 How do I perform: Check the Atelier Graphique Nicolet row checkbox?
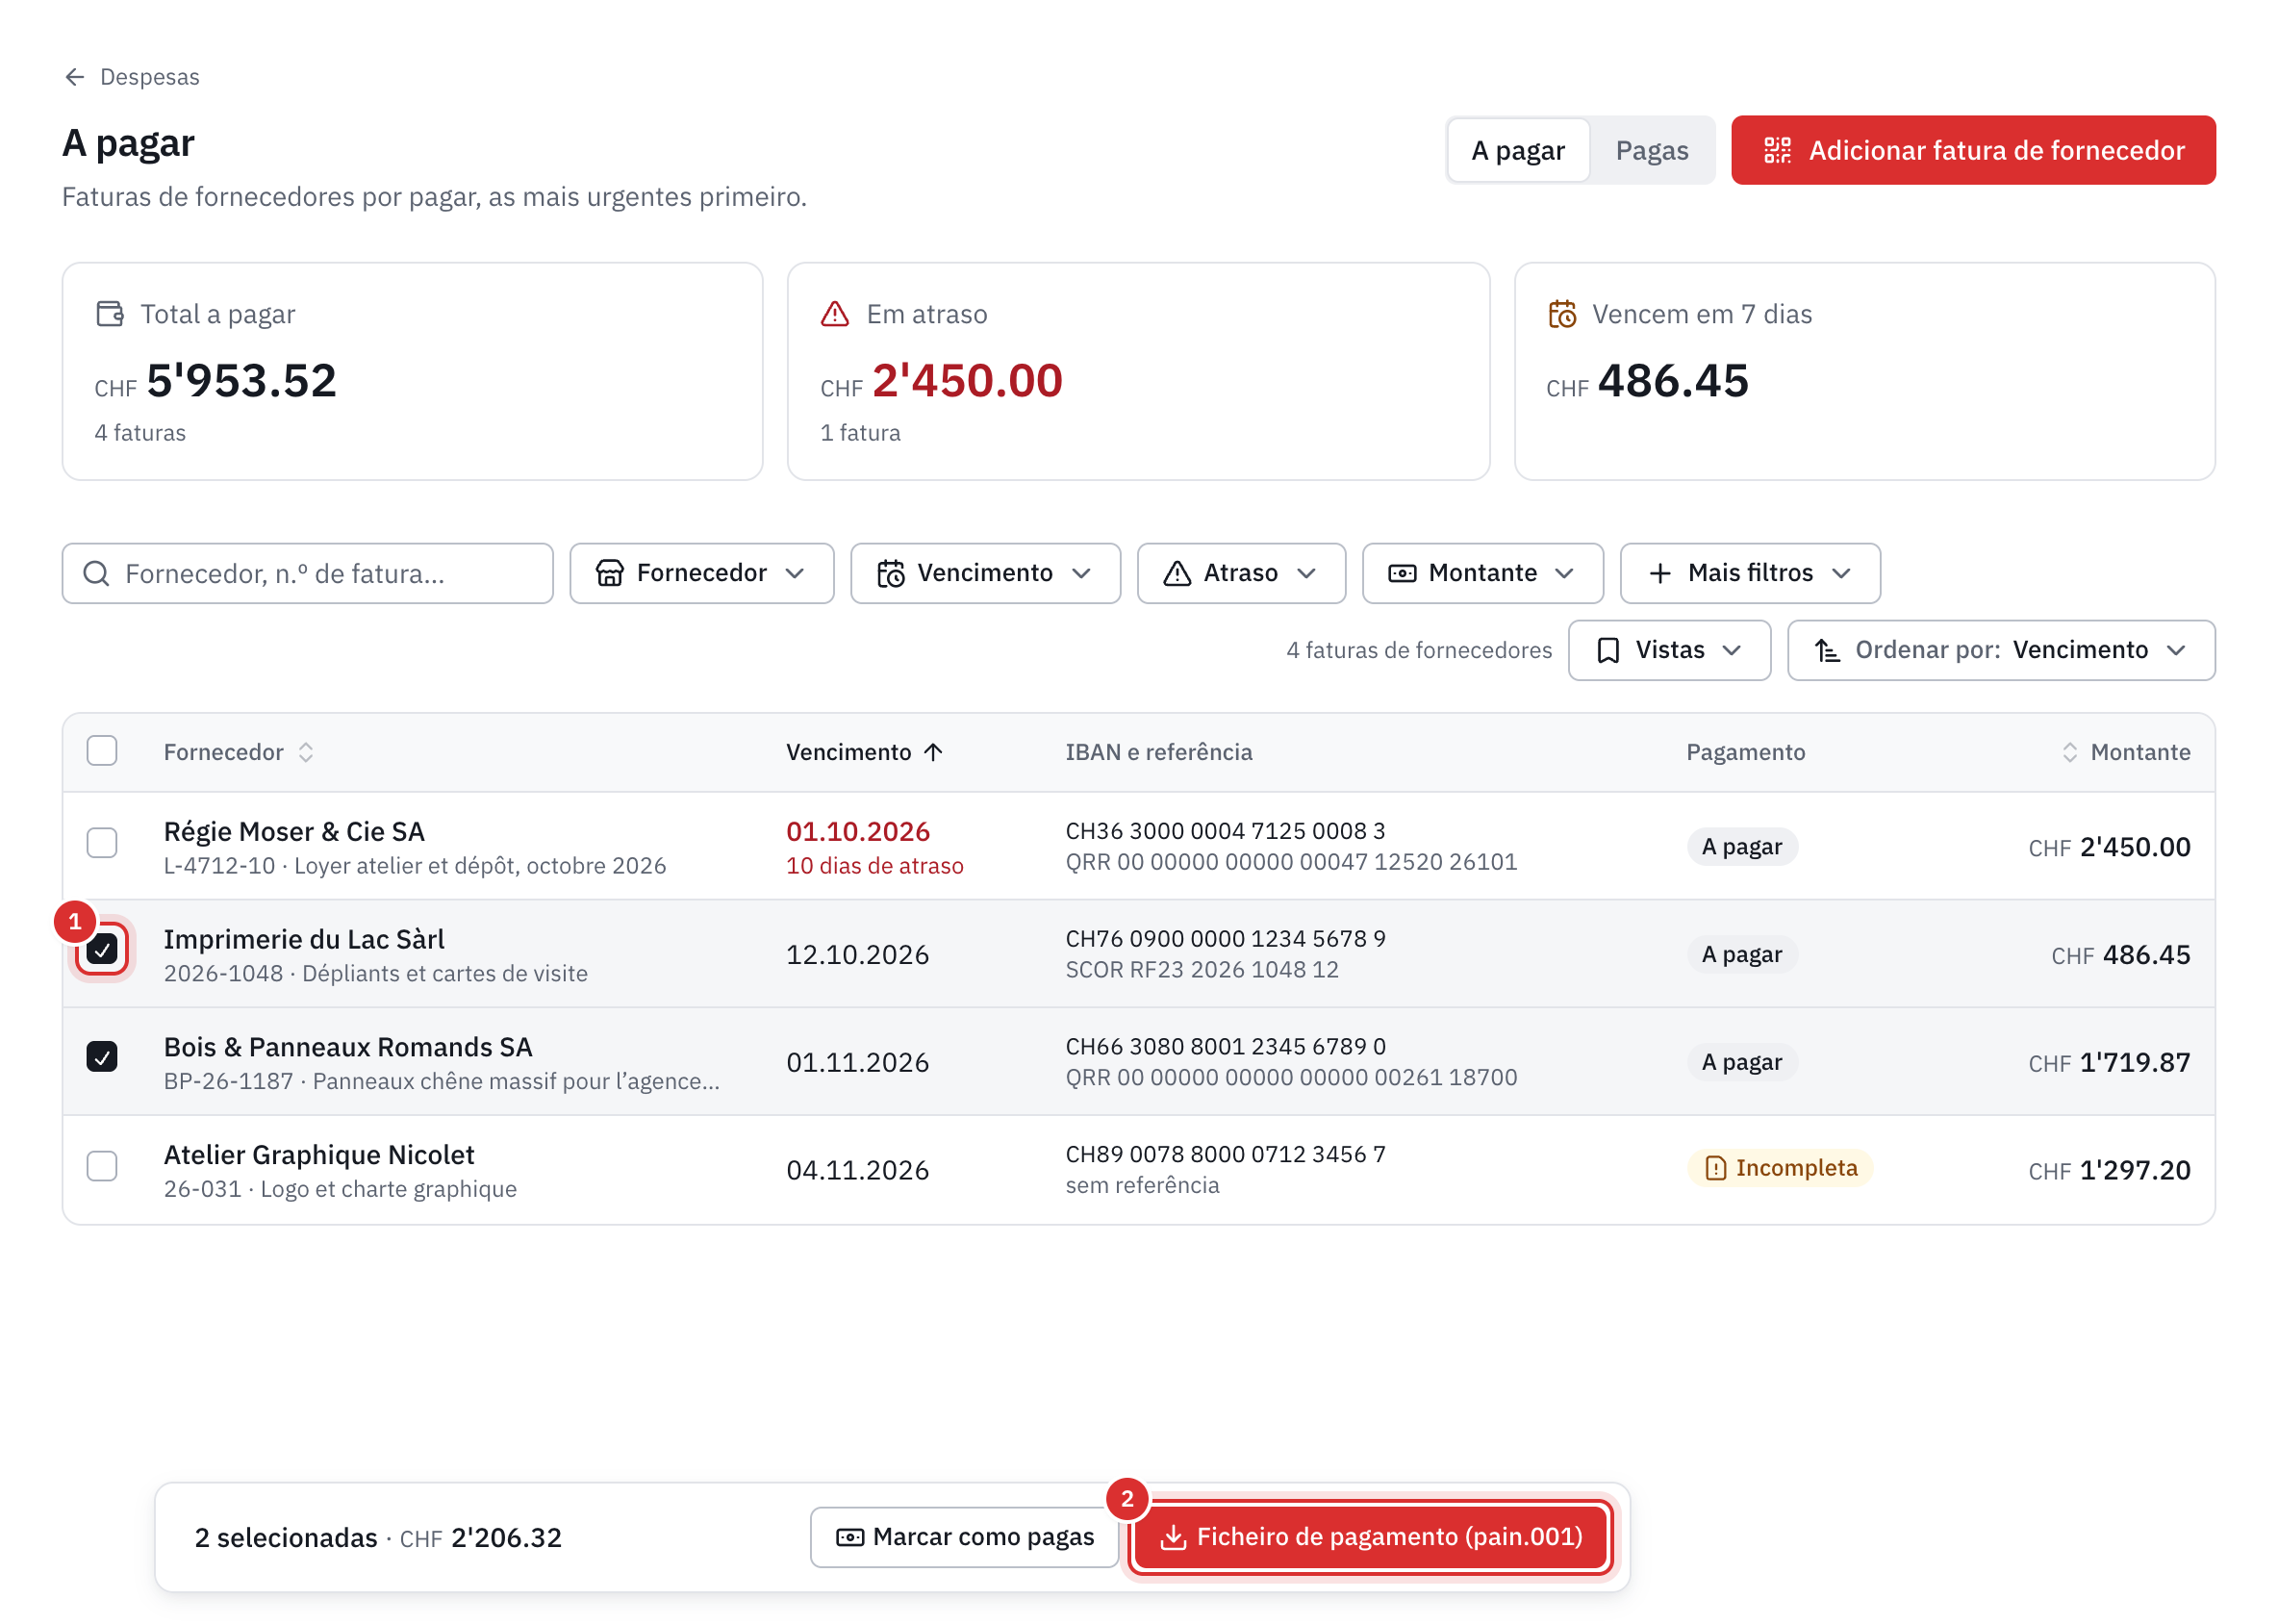point(102,1166)
